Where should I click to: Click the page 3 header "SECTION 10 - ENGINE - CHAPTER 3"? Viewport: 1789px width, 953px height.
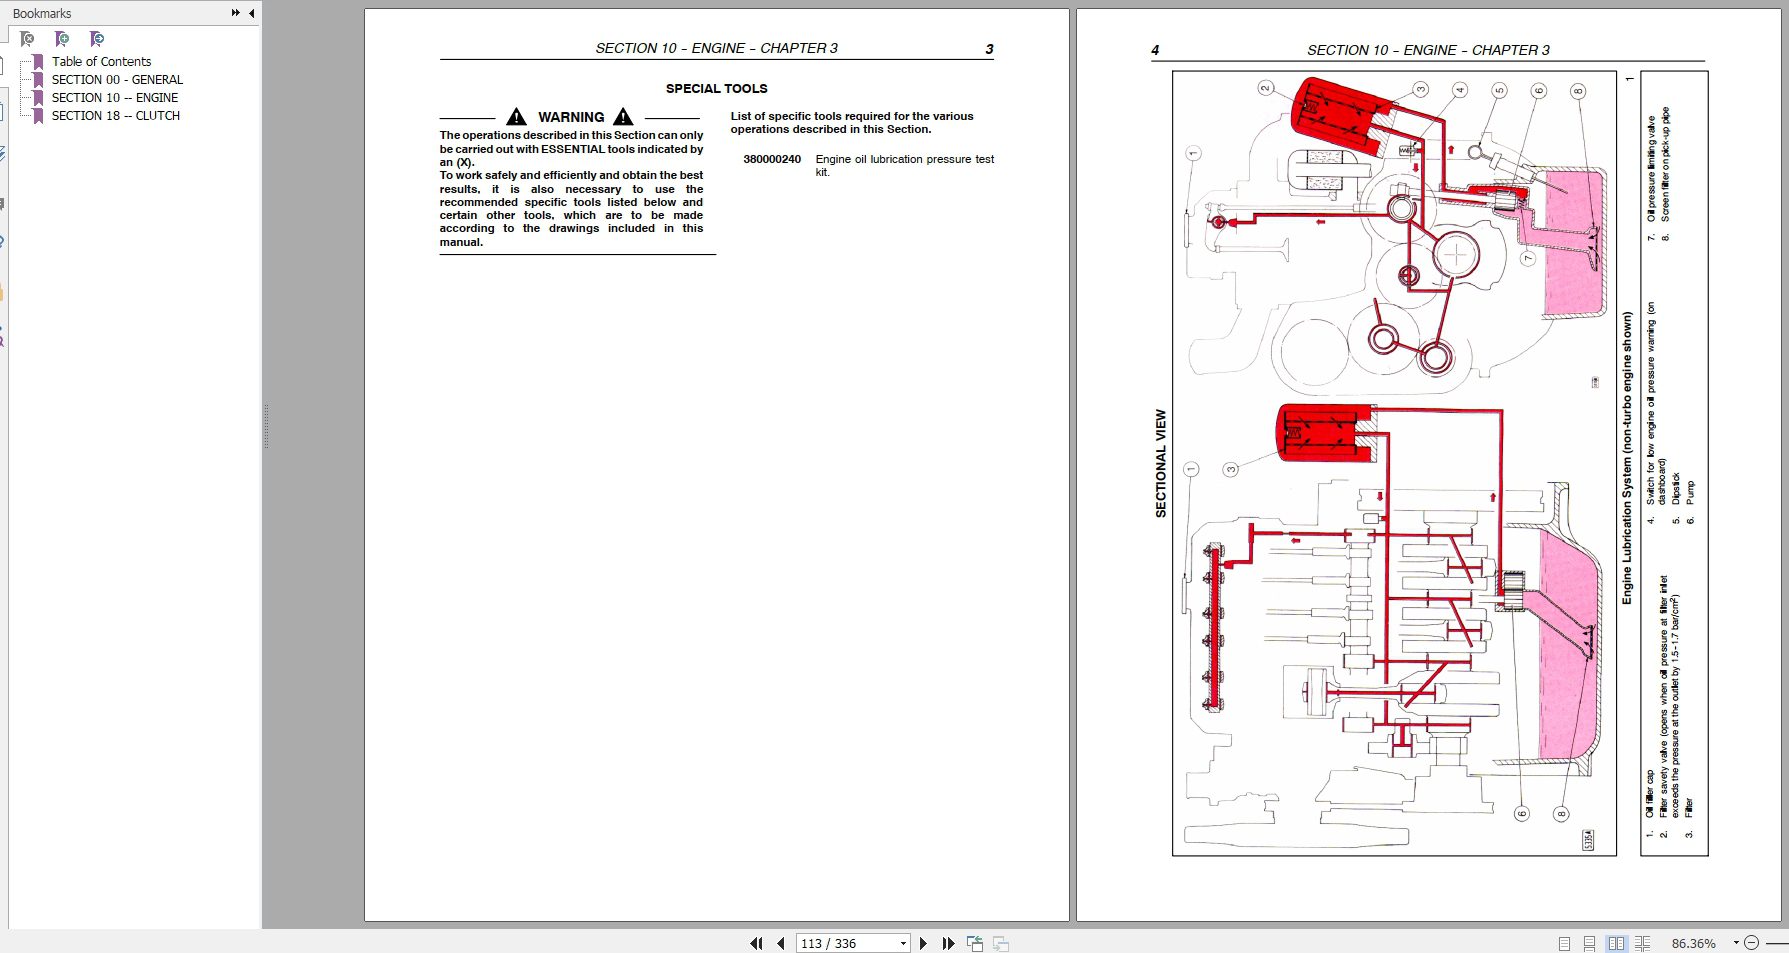coord(717,48)
